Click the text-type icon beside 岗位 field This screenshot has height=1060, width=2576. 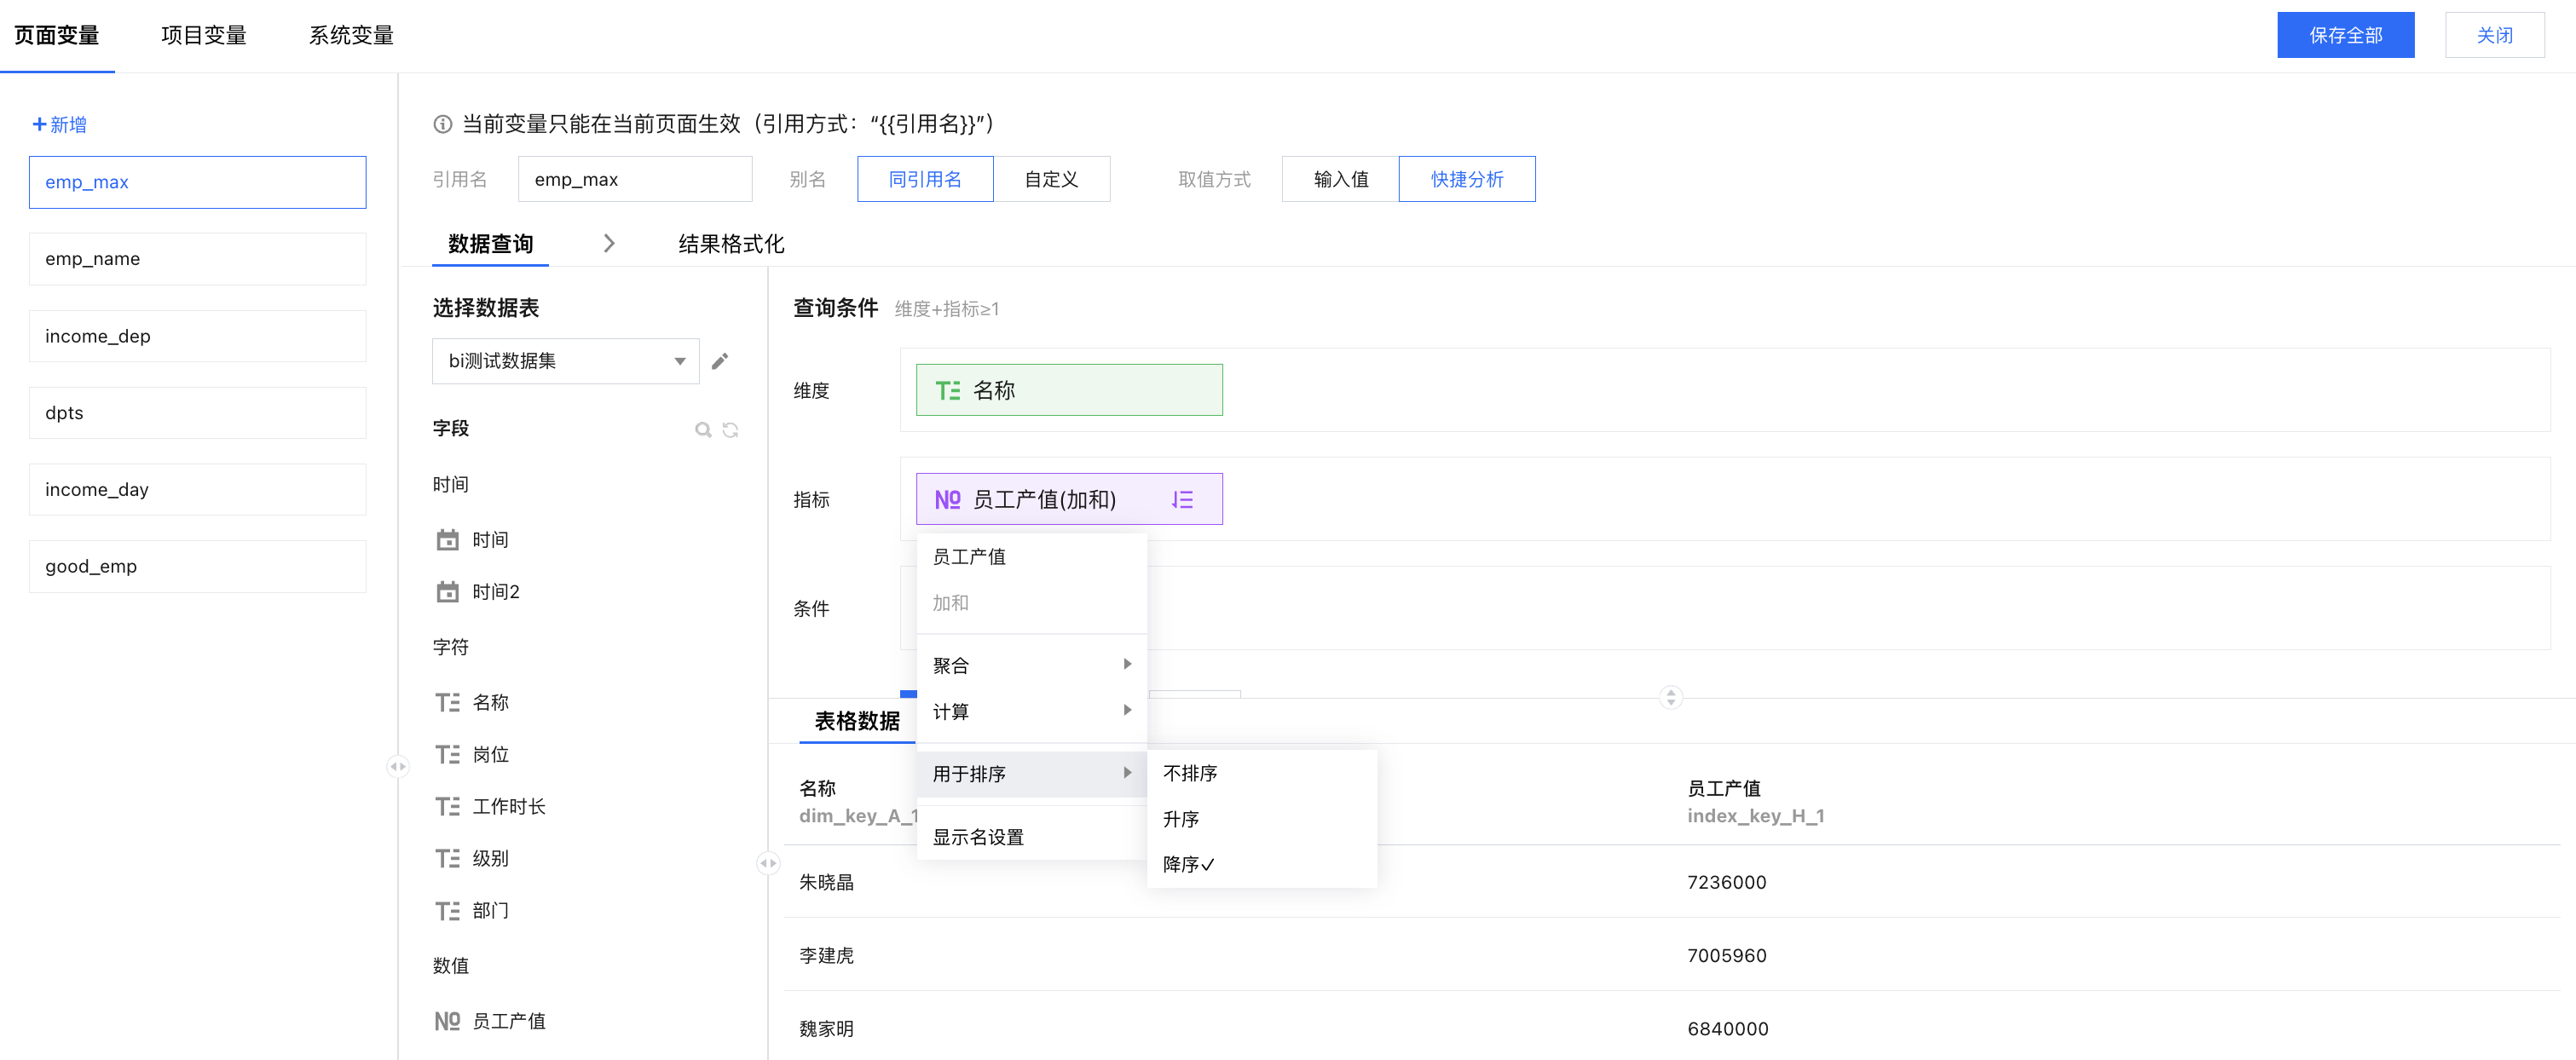pyautogui.click(x=447, y=754)
